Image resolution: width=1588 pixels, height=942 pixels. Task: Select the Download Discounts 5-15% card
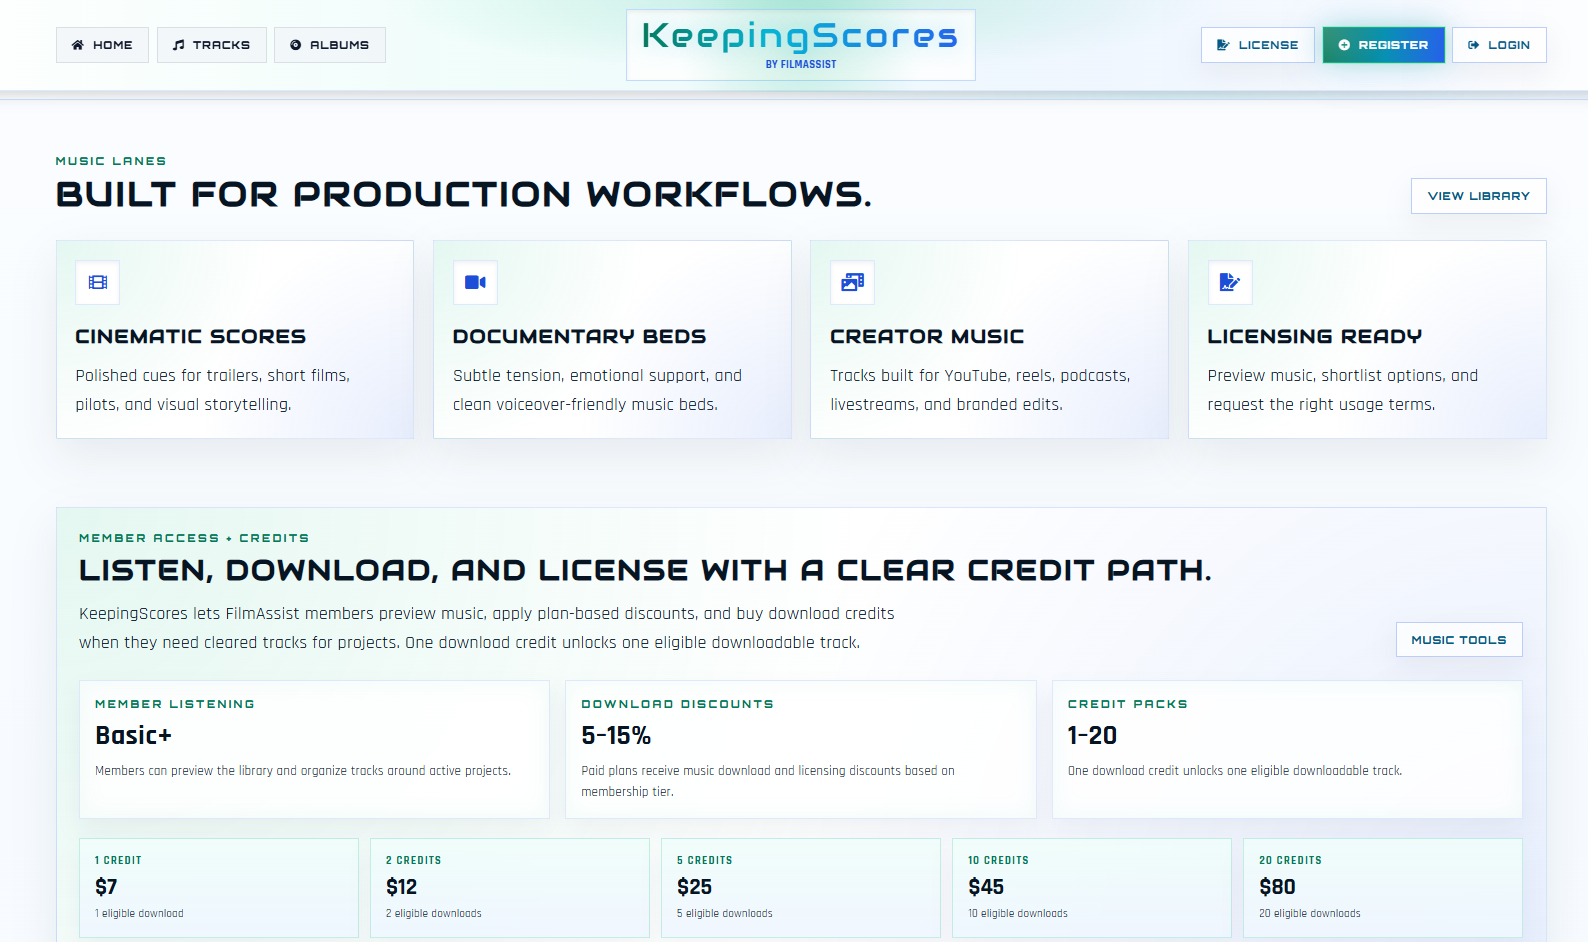(x=800, y=750)
